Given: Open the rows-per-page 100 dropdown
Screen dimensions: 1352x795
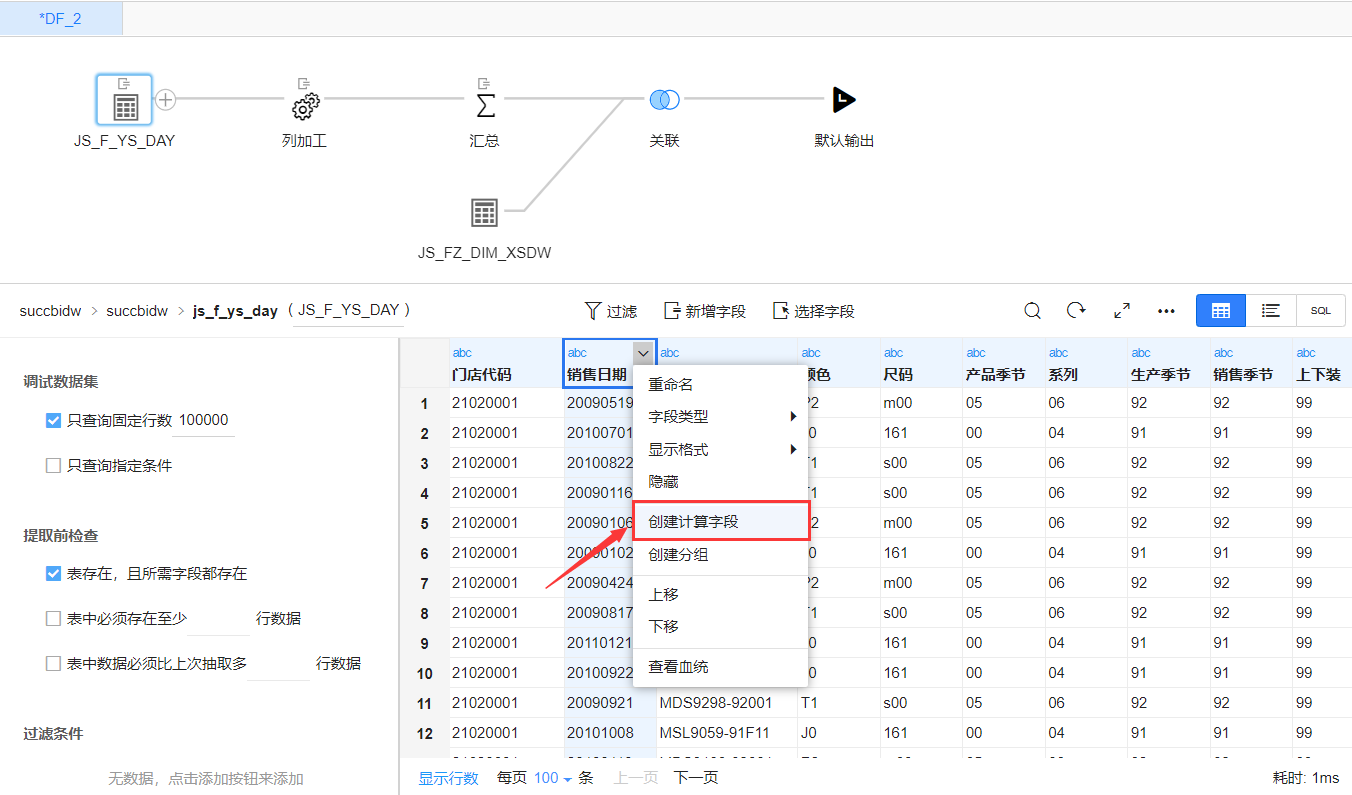Looking at the screenshot, I should coord(552,778).
